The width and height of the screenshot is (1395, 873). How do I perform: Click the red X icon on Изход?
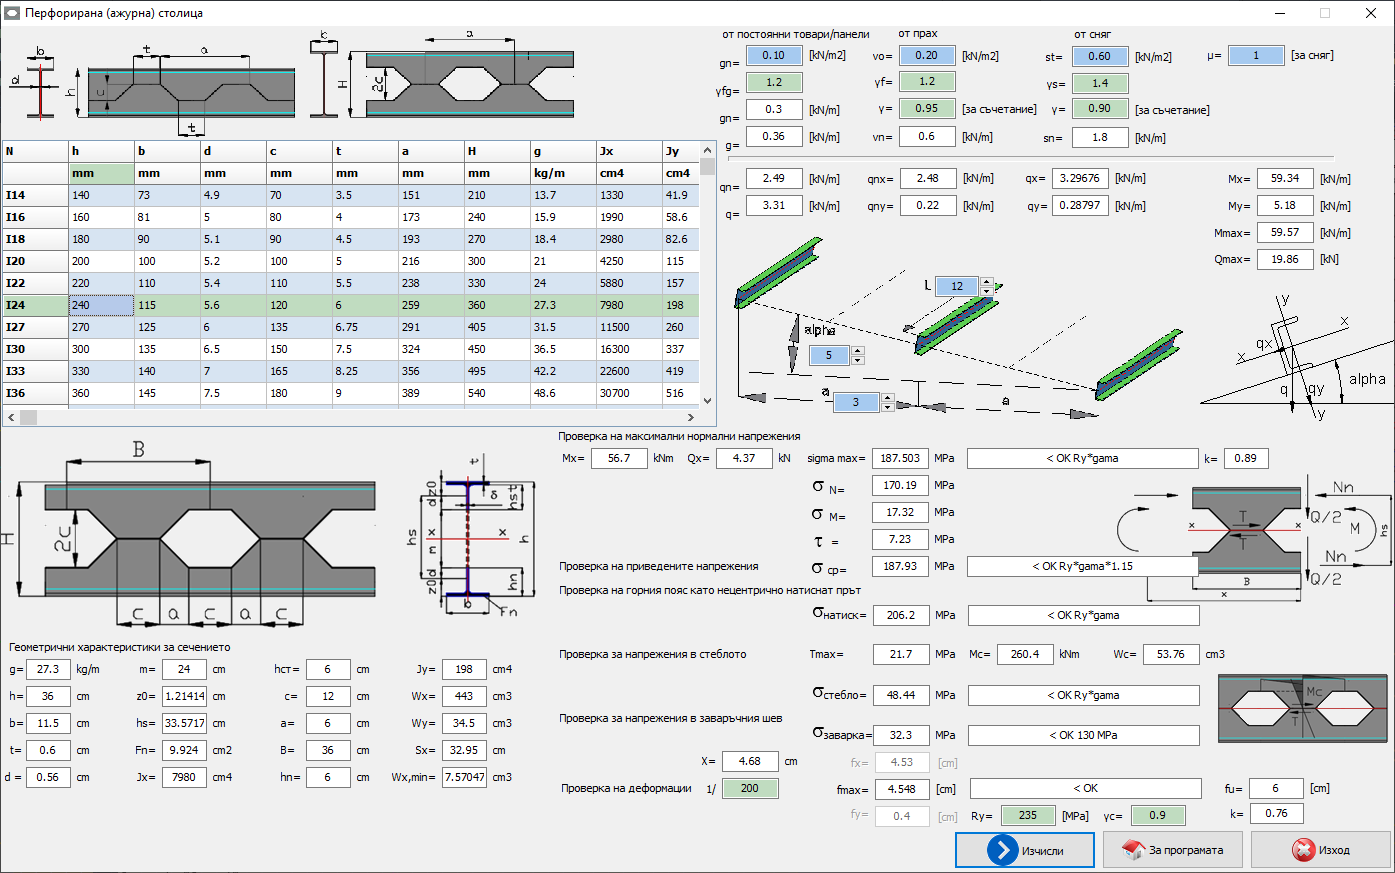pyautogui.click(x=1303, y=850)
